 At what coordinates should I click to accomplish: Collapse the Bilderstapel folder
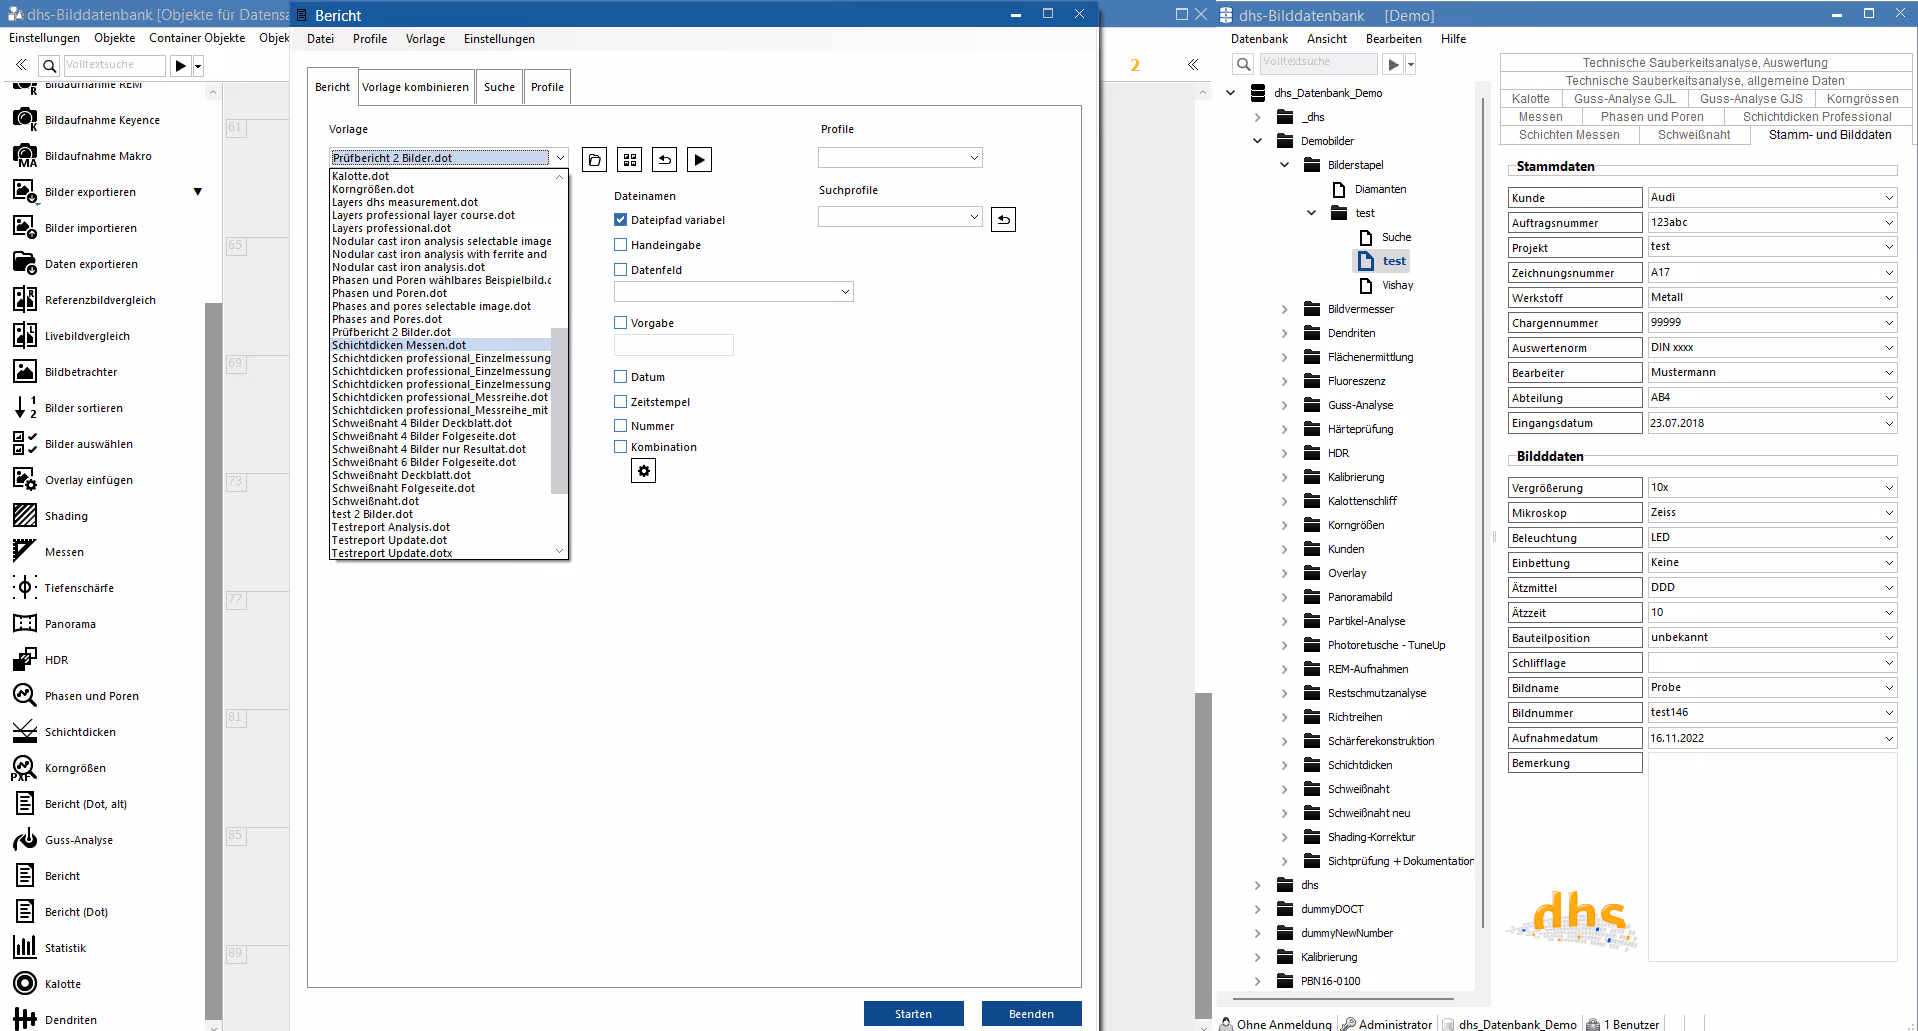pyautogui.click(x=1285, y=165)
